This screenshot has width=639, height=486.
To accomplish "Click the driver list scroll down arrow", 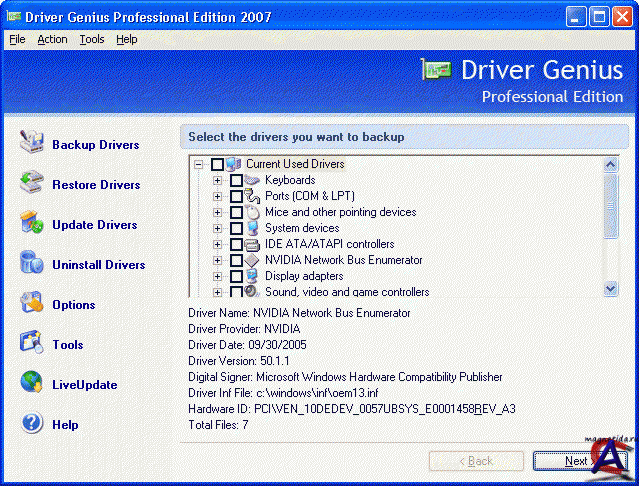I will click(611, 288).
